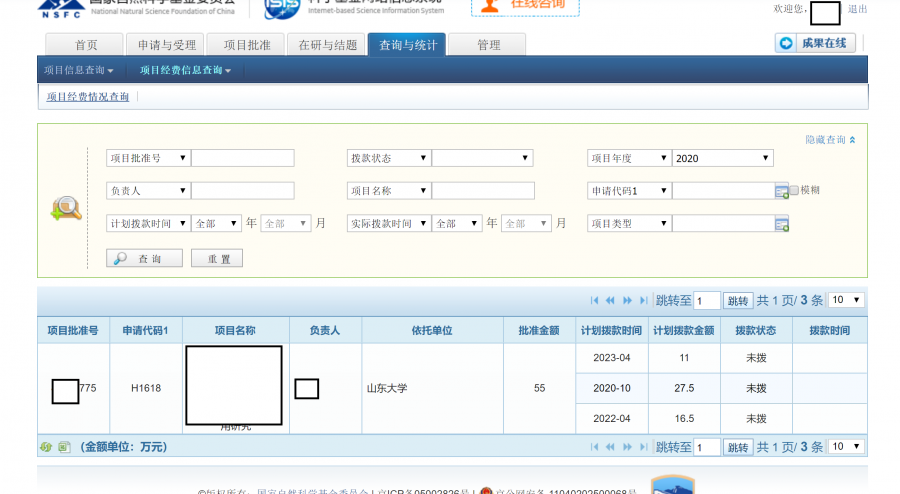Switch to the 项目批准 tab

tap(246, 45)
